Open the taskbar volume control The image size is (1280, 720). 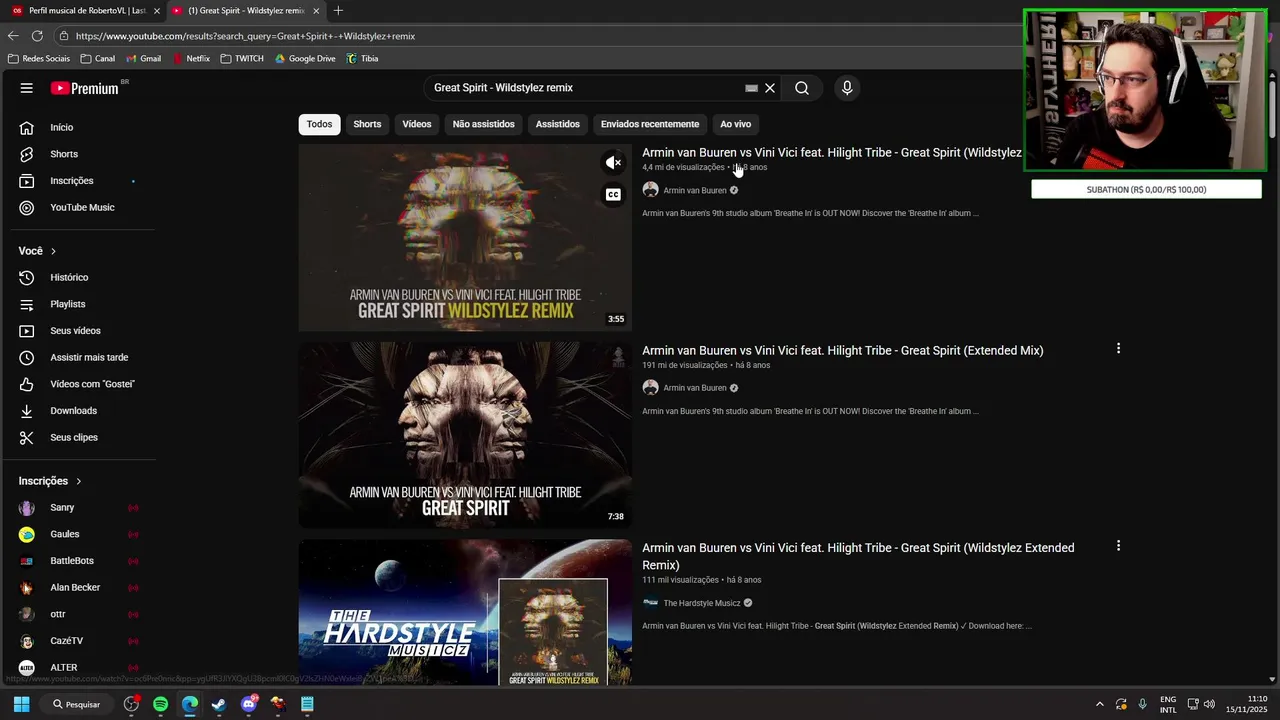click(1209, 704)
